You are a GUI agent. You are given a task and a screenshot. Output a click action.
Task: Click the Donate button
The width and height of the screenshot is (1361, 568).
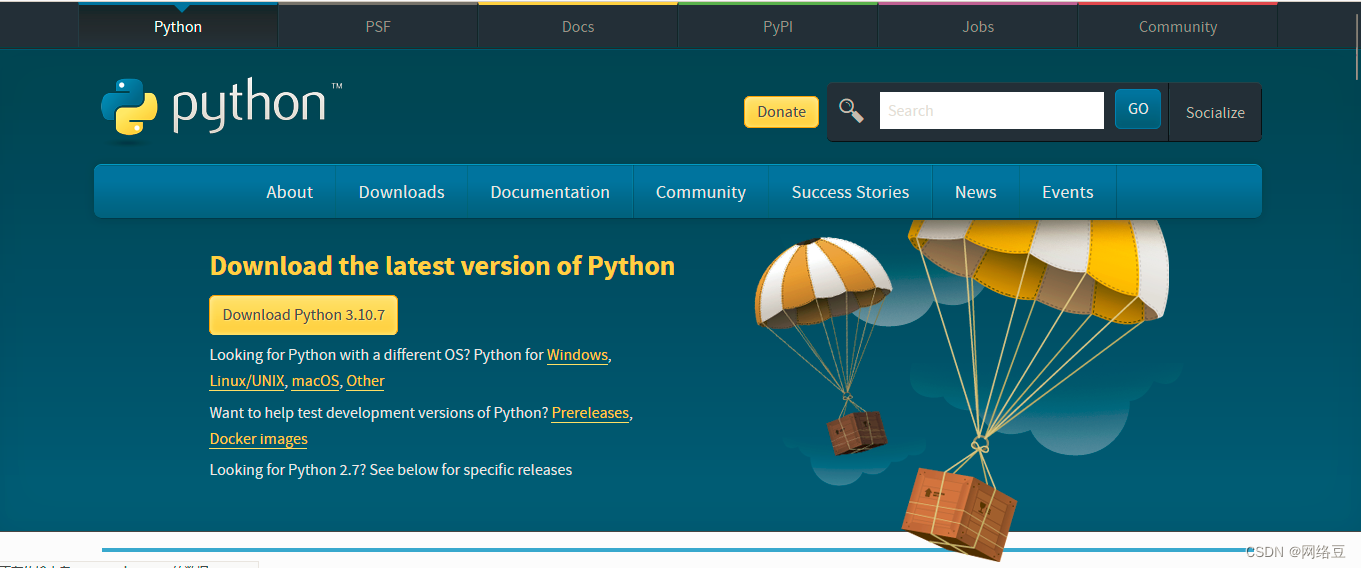(781, 112)
